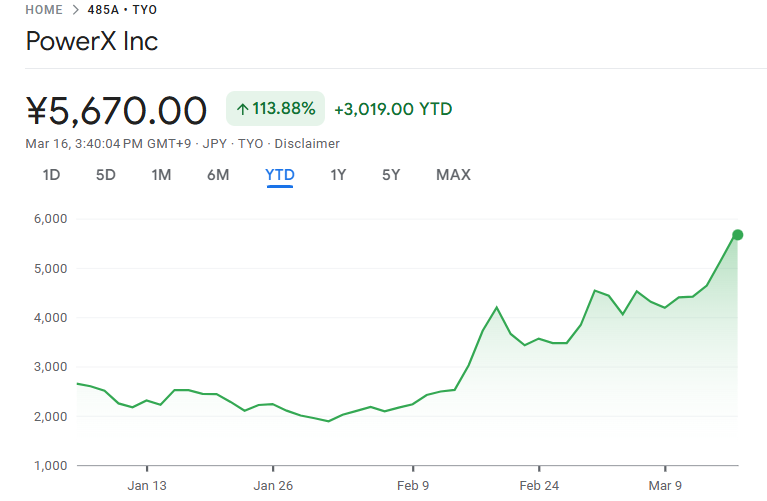767x501 pixels.
Task: Go to the HOME breadcrumb link
Action: pyautogui.click(x=44, y=10)
